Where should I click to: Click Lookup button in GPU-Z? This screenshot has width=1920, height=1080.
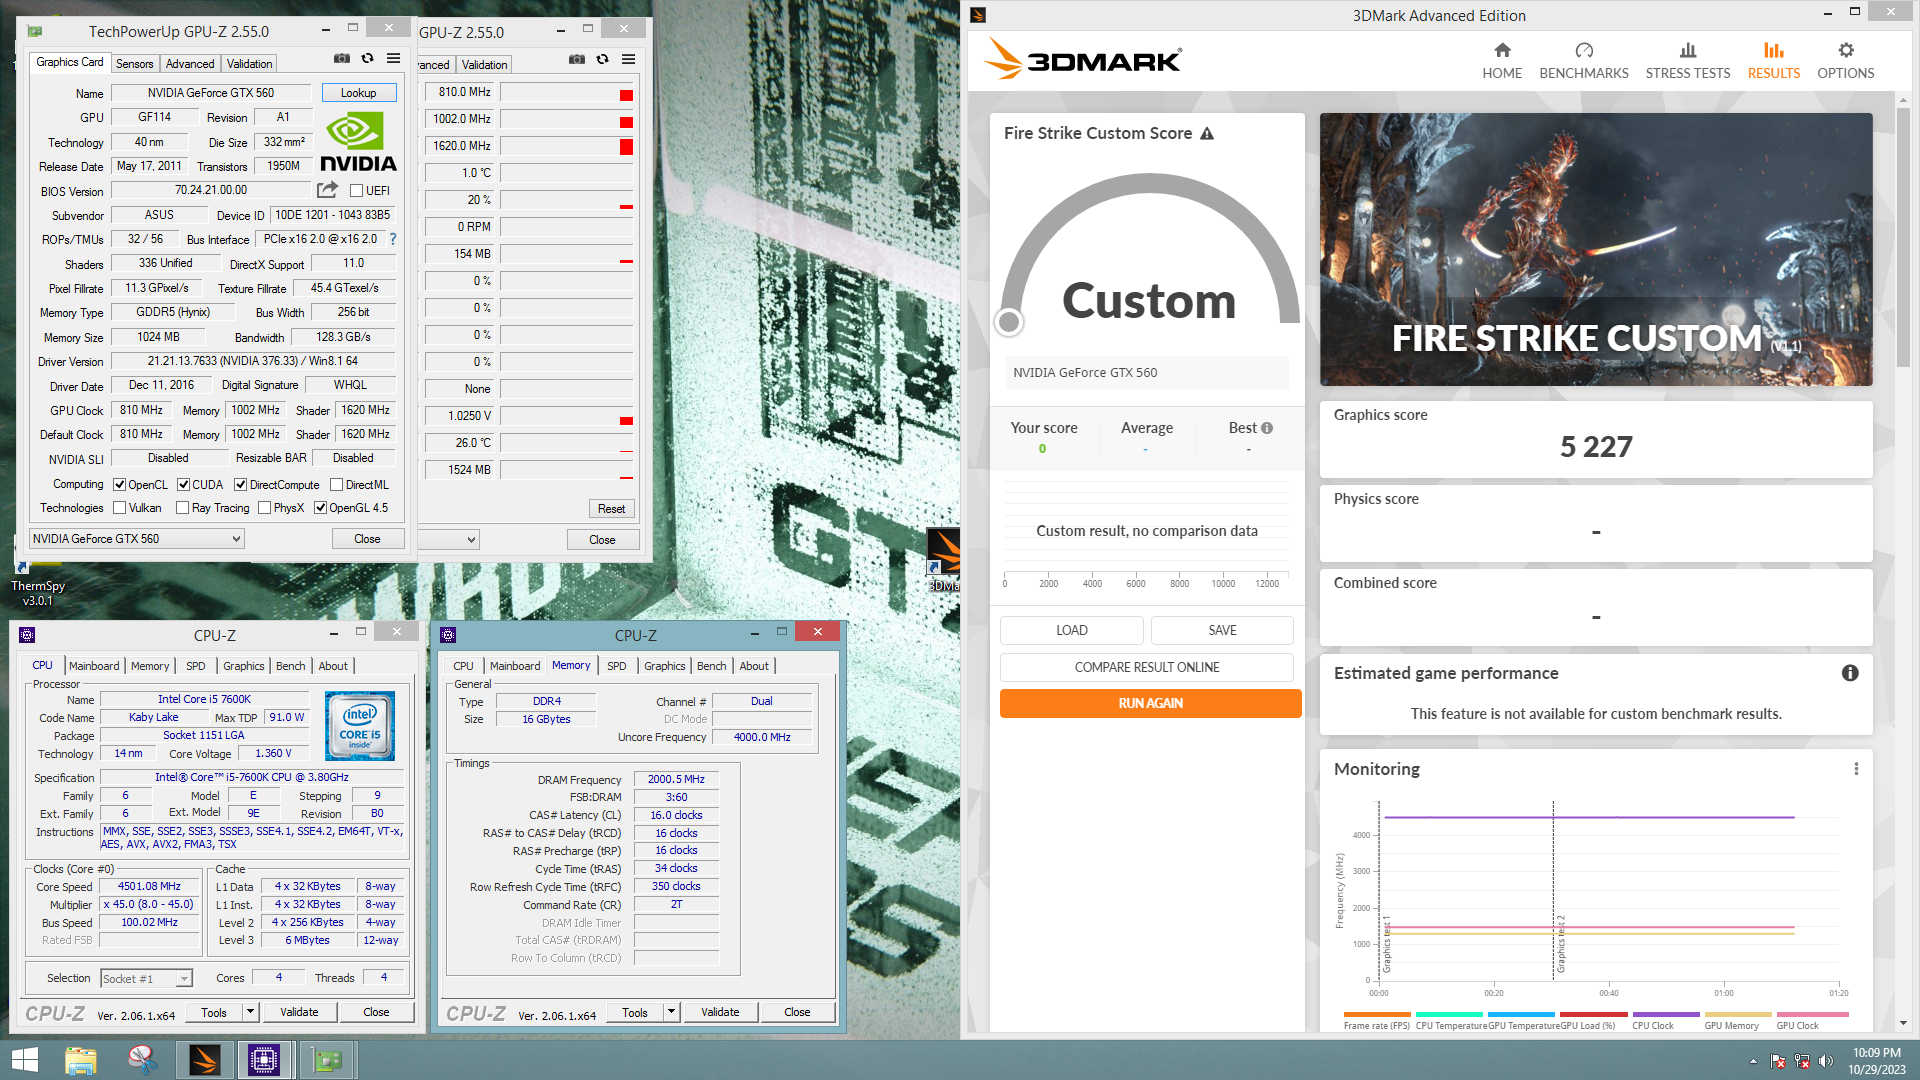359,93
